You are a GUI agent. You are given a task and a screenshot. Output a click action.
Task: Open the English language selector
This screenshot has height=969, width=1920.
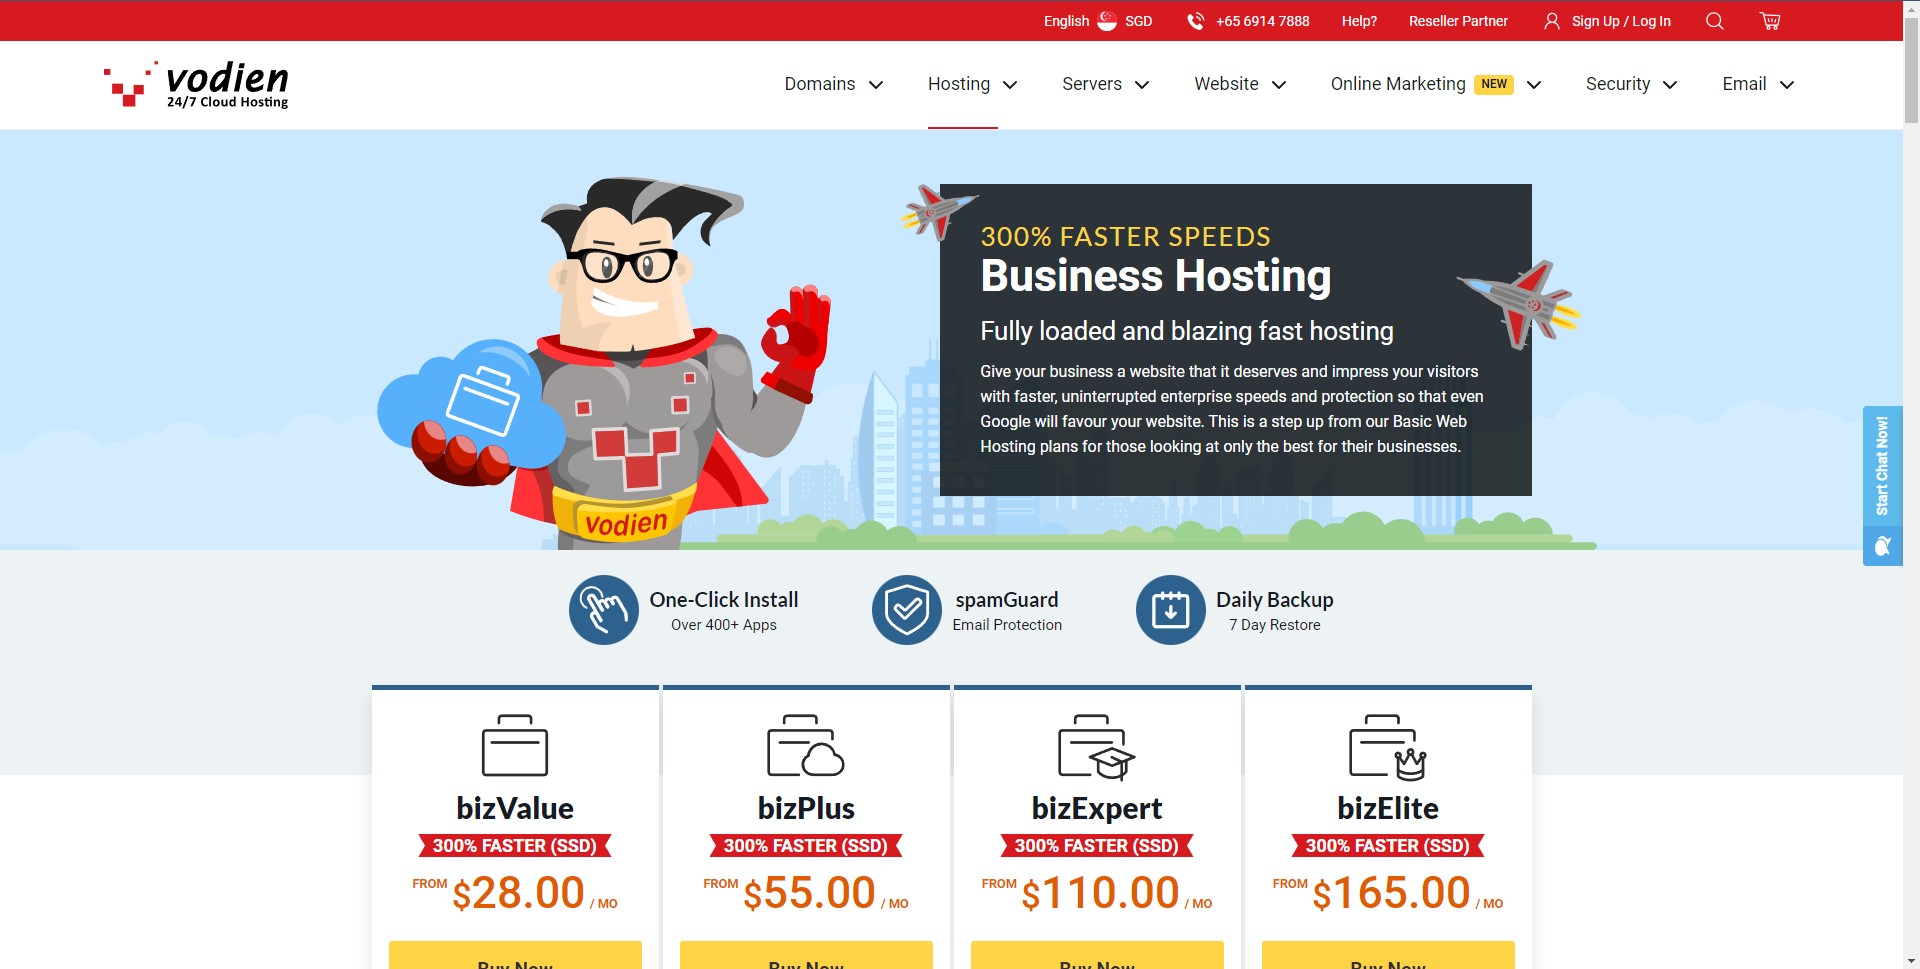1066,21
